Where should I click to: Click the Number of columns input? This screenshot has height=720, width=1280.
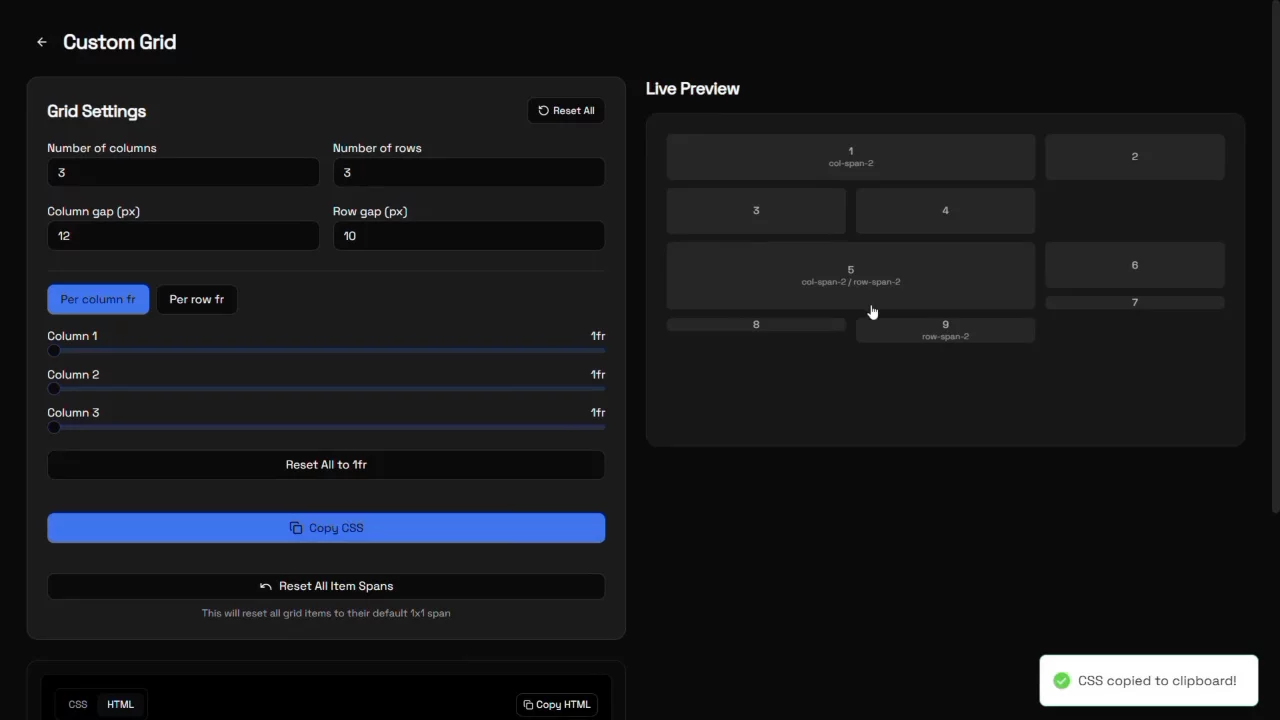click(x=183, y=172)
